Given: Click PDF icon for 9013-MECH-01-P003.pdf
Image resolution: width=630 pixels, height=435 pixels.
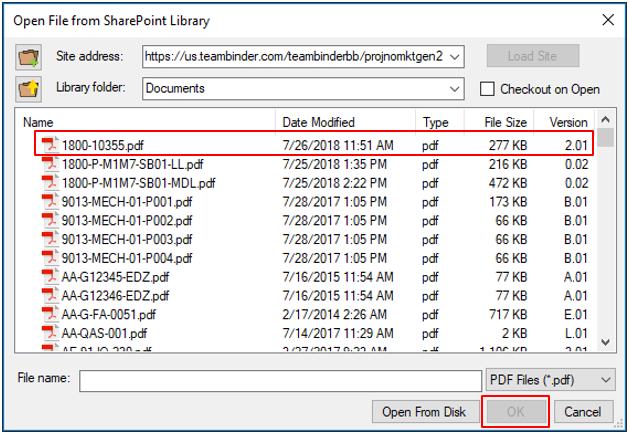Looking at the screenshot, I should [x=50, y=239].
